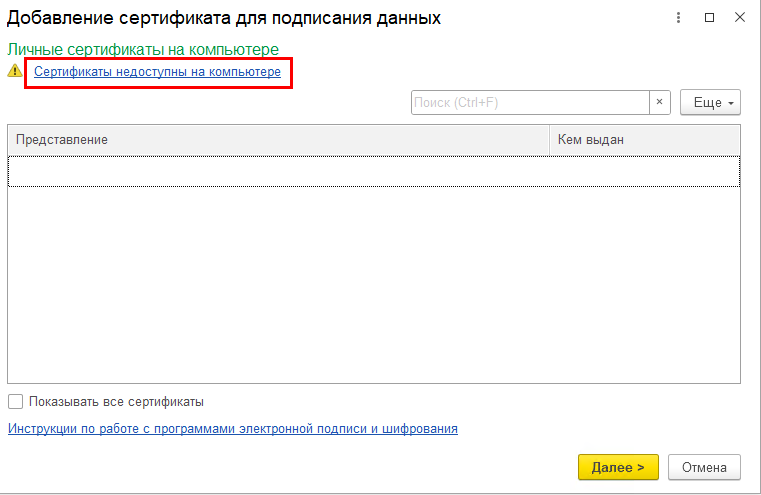Screen dimensions: 761x495
Task: Open the three-dot menu in the title bar
Action: pyautogui.click(x=680, y=18)
